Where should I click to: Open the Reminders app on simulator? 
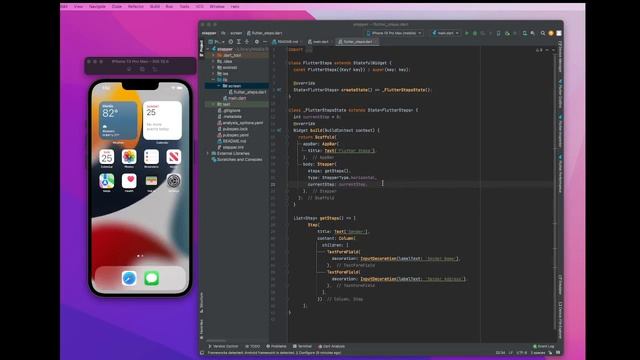[151, 157]
